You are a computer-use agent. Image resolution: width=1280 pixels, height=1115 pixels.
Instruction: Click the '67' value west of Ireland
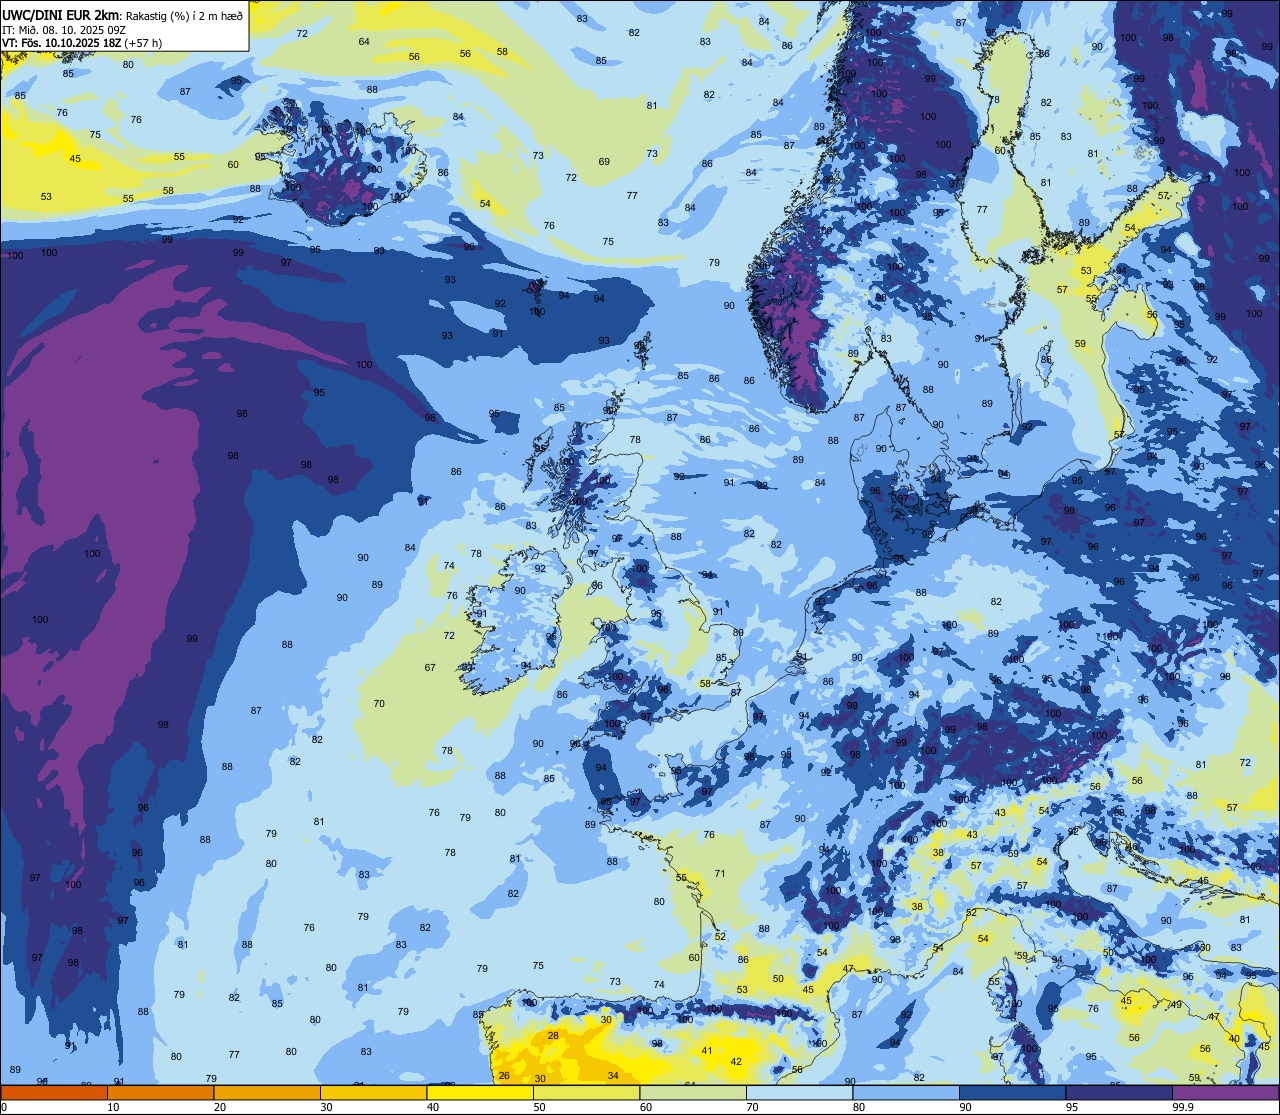pos(430,667)
